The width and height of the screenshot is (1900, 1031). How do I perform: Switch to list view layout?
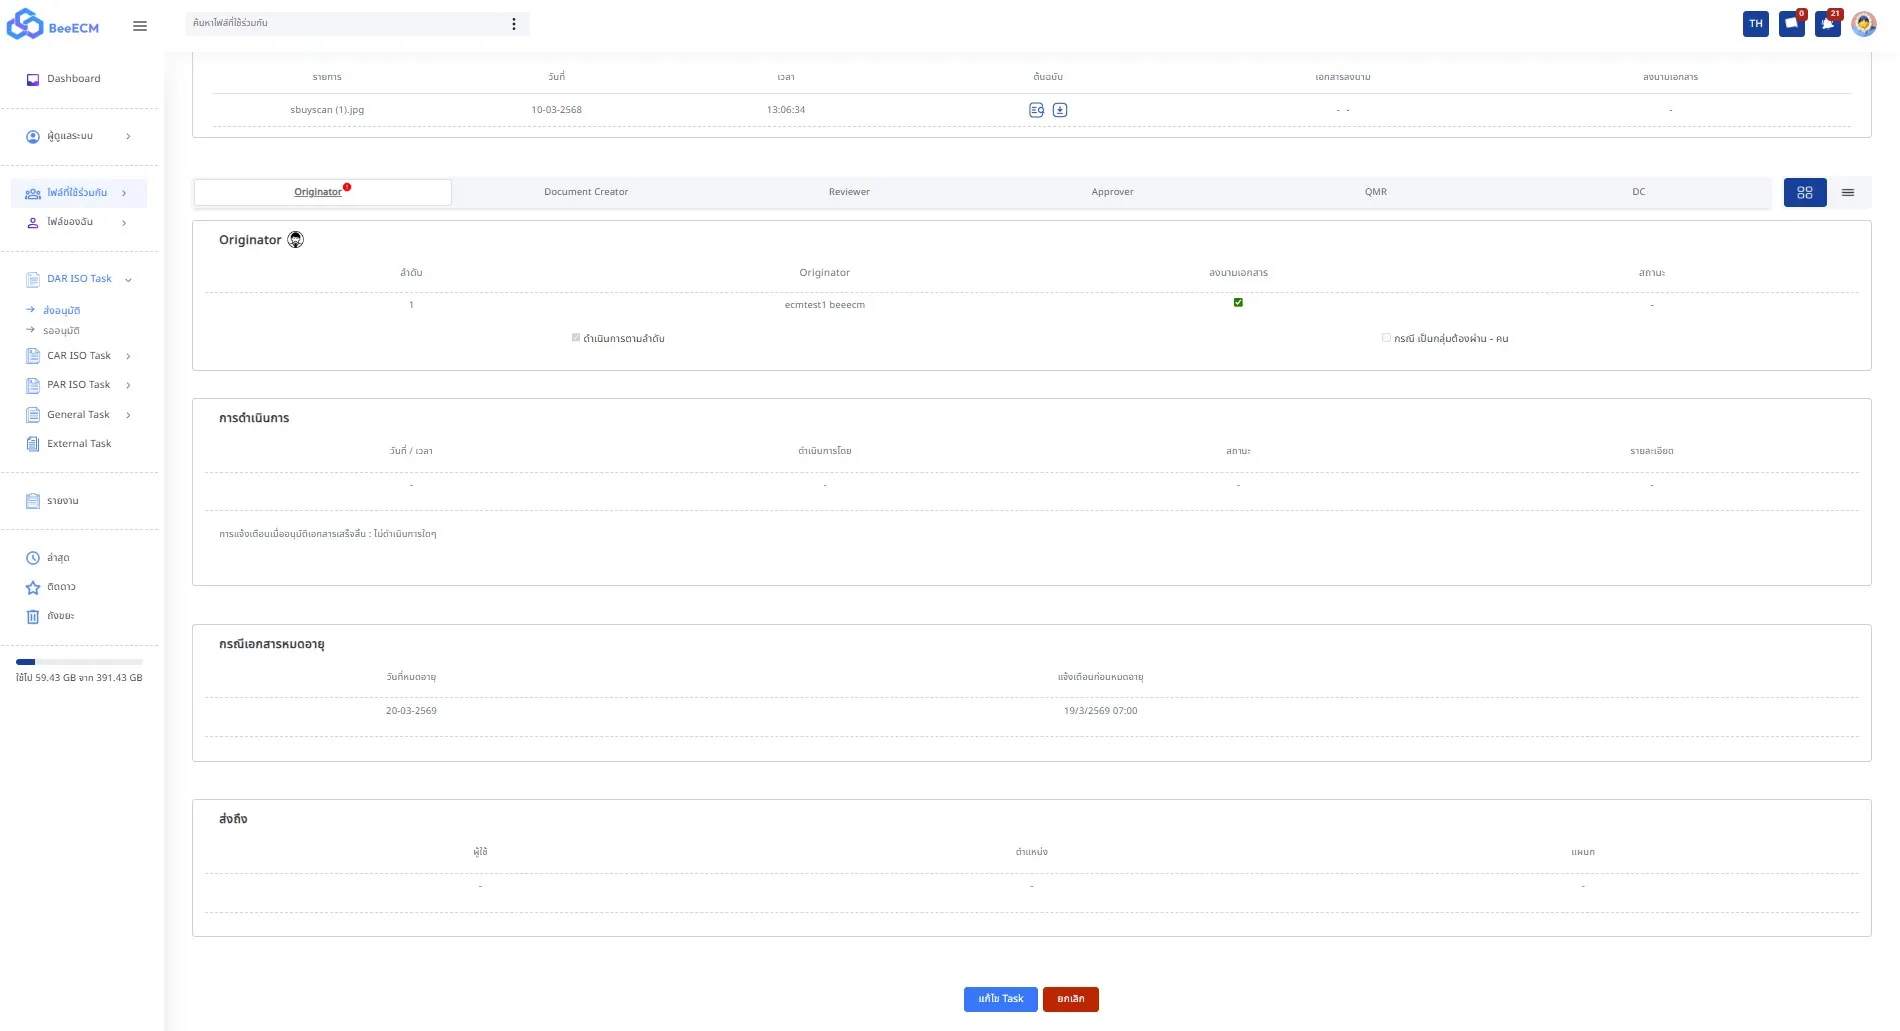(1848, 193)
